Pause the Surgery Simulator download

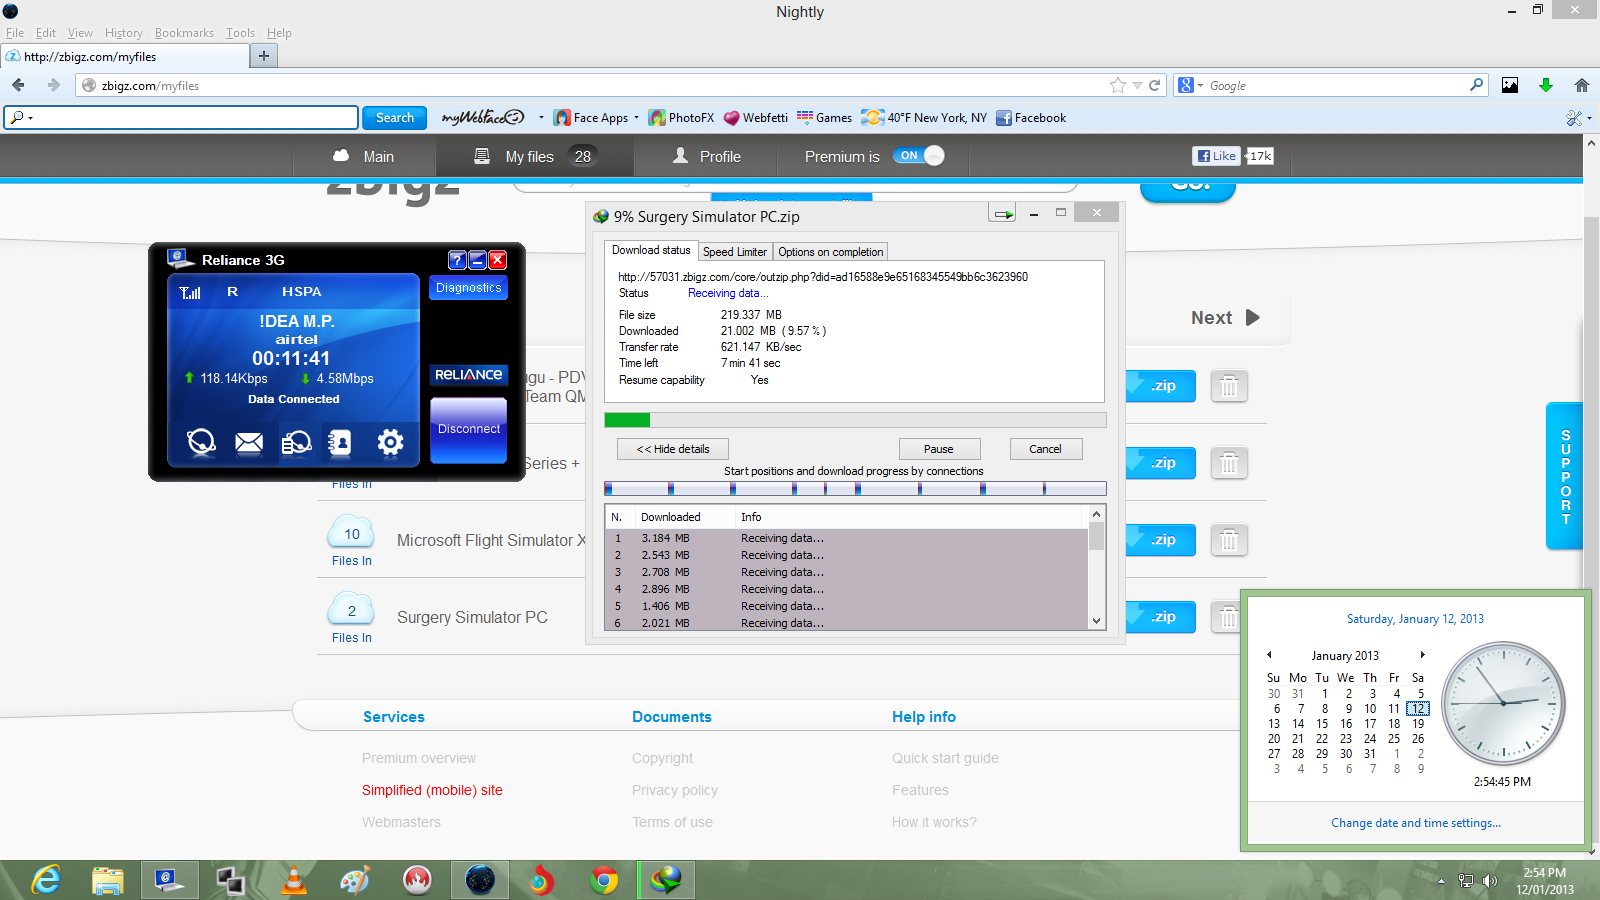pyautogui.click(x=939, y=449)
